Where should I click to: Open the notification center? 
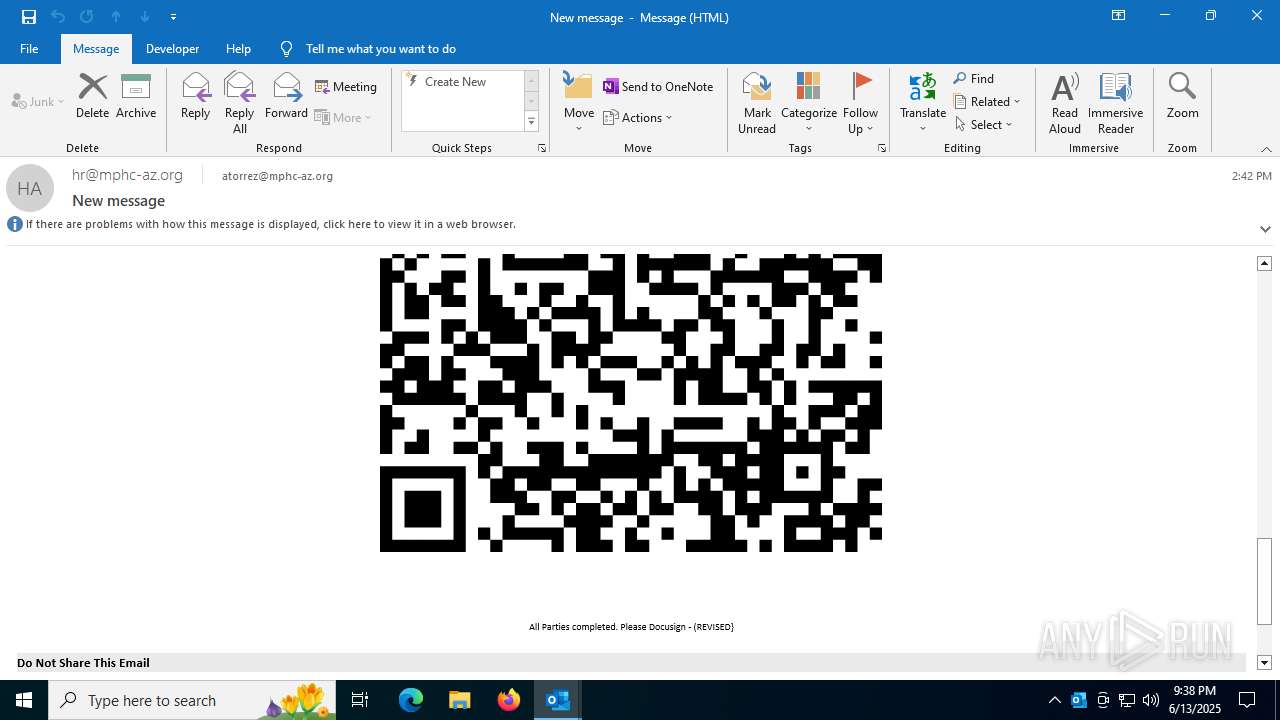(x=1247, y=700)
